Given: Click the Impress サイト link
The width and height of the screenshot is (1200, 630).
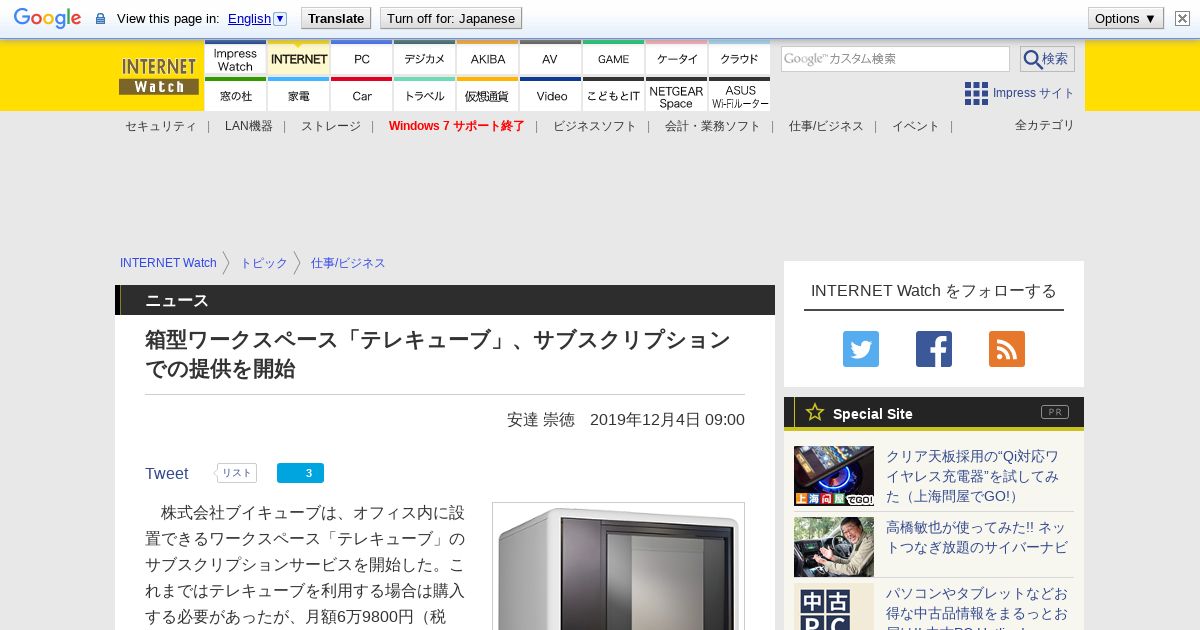Looking at the screenshot, I should [1033, 93].
